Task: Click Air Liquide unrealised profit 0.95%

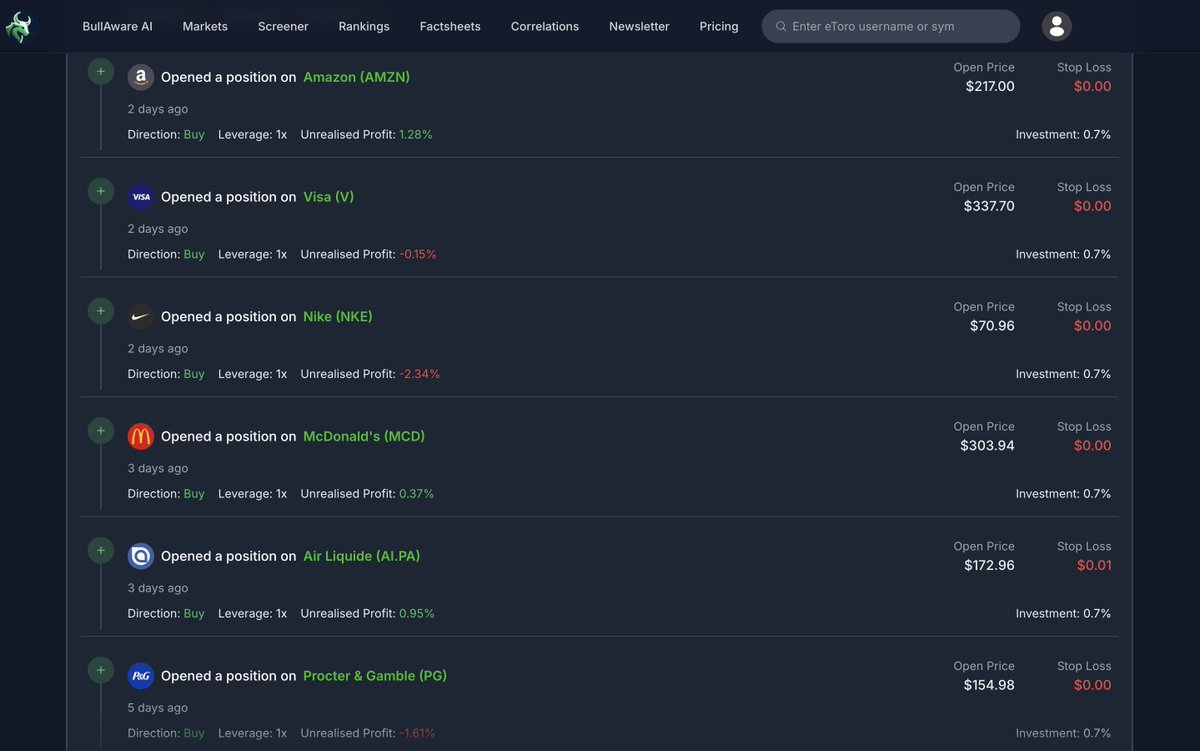Action: 417,614
